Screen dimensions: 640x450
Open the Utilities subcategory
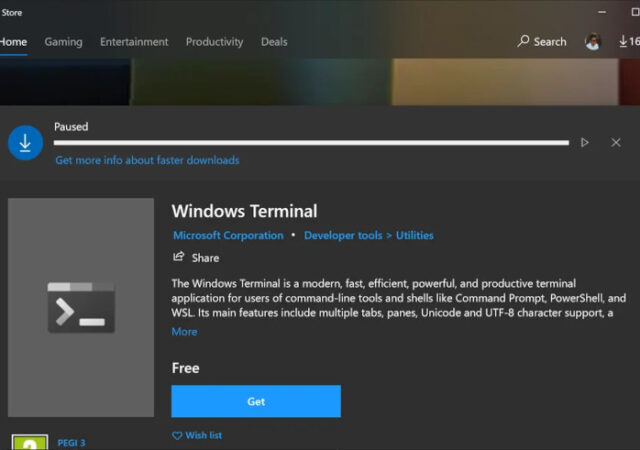point(414,235)
